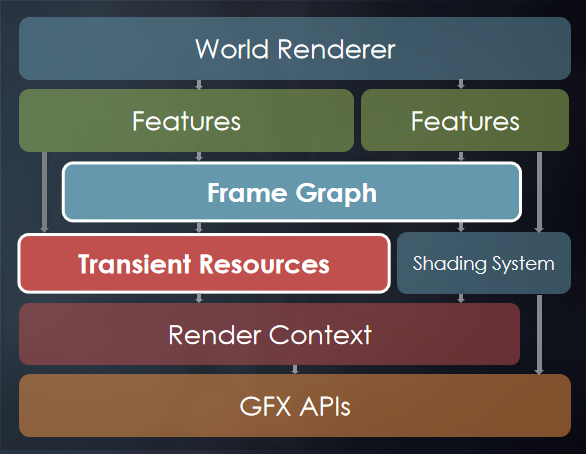This screenshot has height=454, width=586.
Task: Click the GFX APIs block
Action: pos(295,405)
